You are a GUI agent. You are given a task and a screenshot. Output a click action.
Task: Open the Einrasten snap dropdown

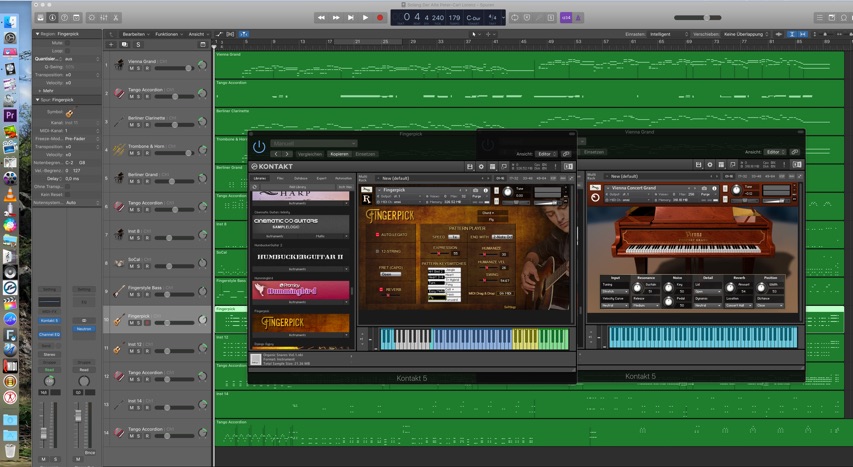(669, 34)
